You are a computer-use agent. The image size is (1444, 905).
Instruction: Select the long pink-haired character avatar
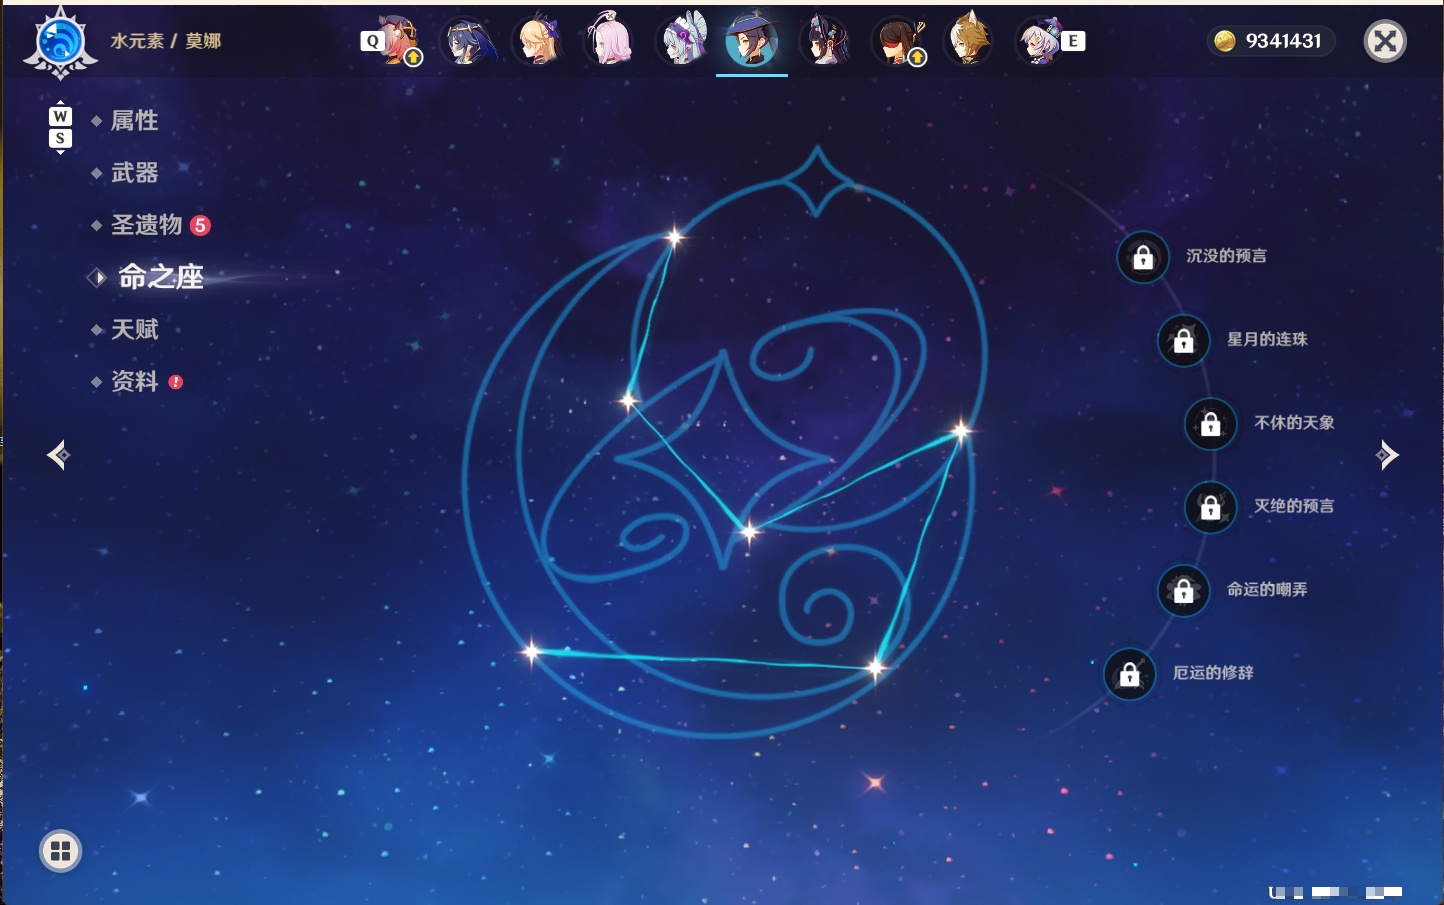point(610,41)
